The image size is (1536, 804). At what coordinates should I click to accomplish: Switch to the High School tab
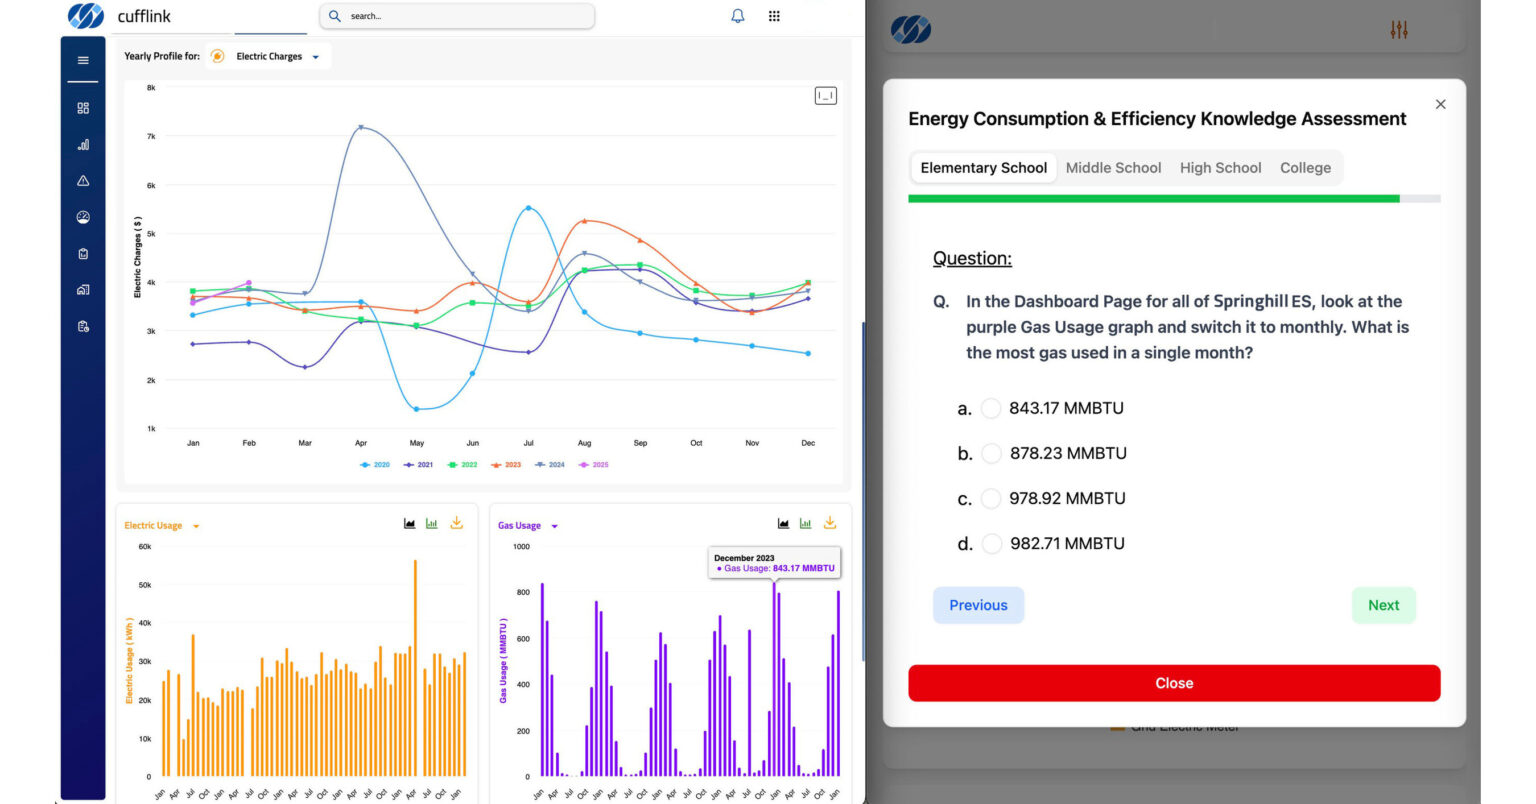[x=1220, y=168]
